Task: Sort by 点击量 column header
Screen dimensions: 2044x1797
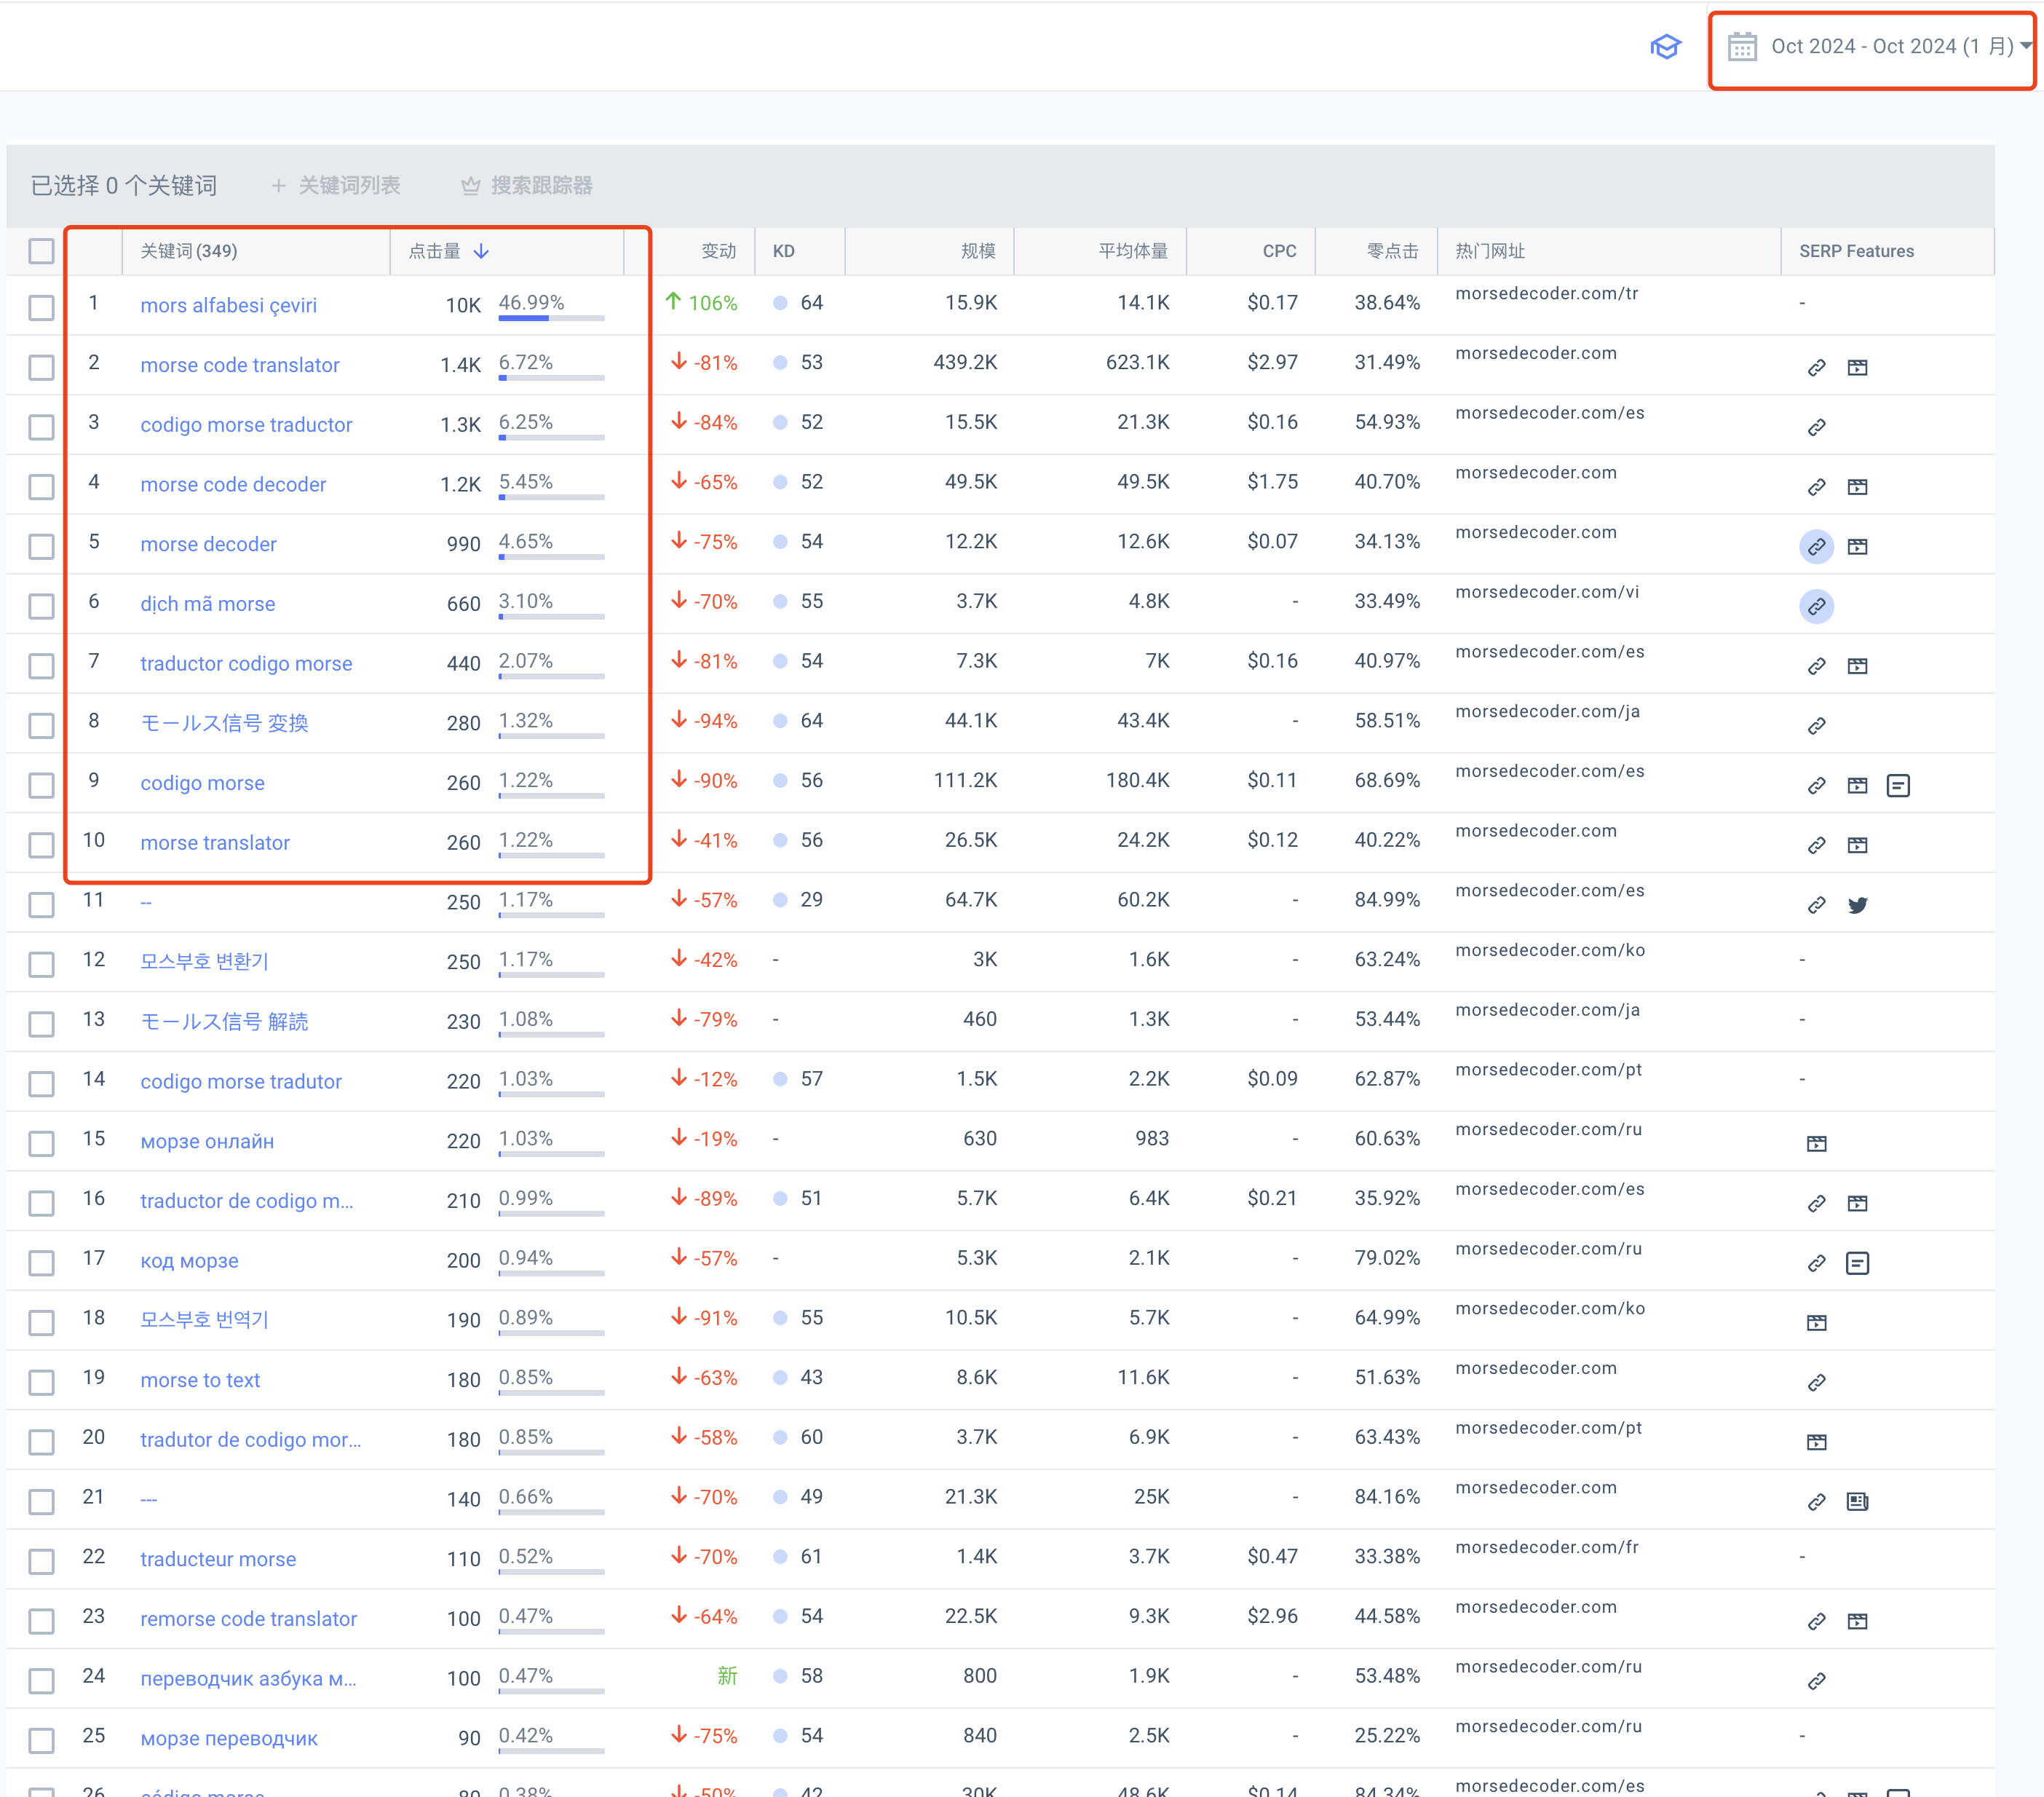Action: point(448,251)
